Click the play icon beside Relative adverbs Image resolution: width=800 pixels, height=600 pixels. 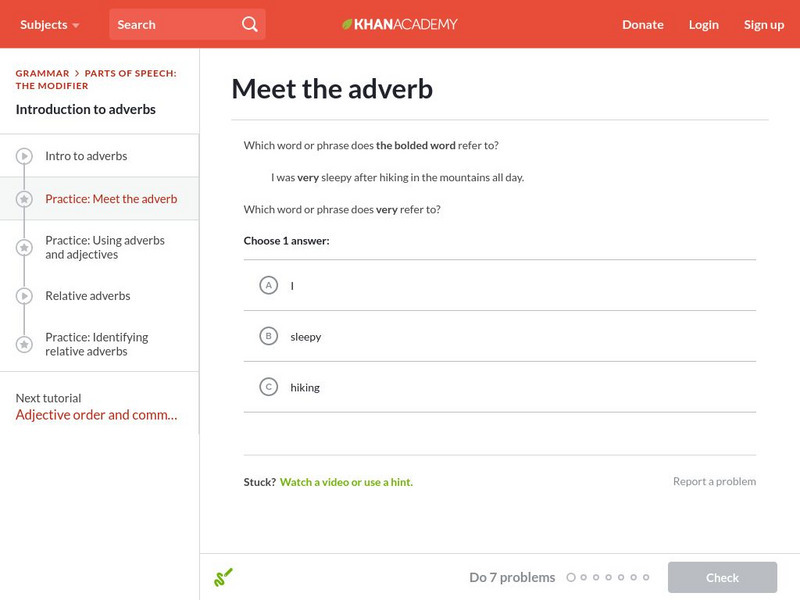coord(22,296)
